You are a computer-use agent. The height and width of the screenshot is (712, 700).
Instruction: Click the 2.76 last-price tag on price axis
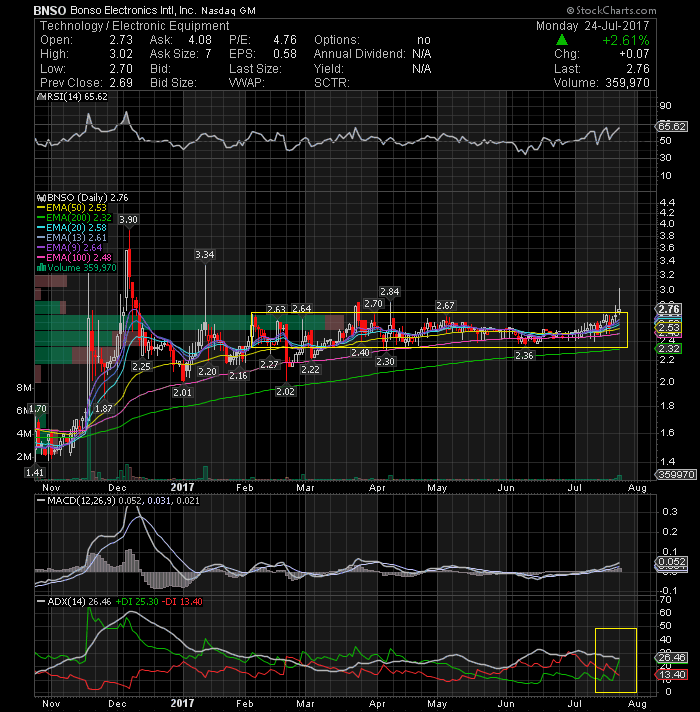point(669,309)
